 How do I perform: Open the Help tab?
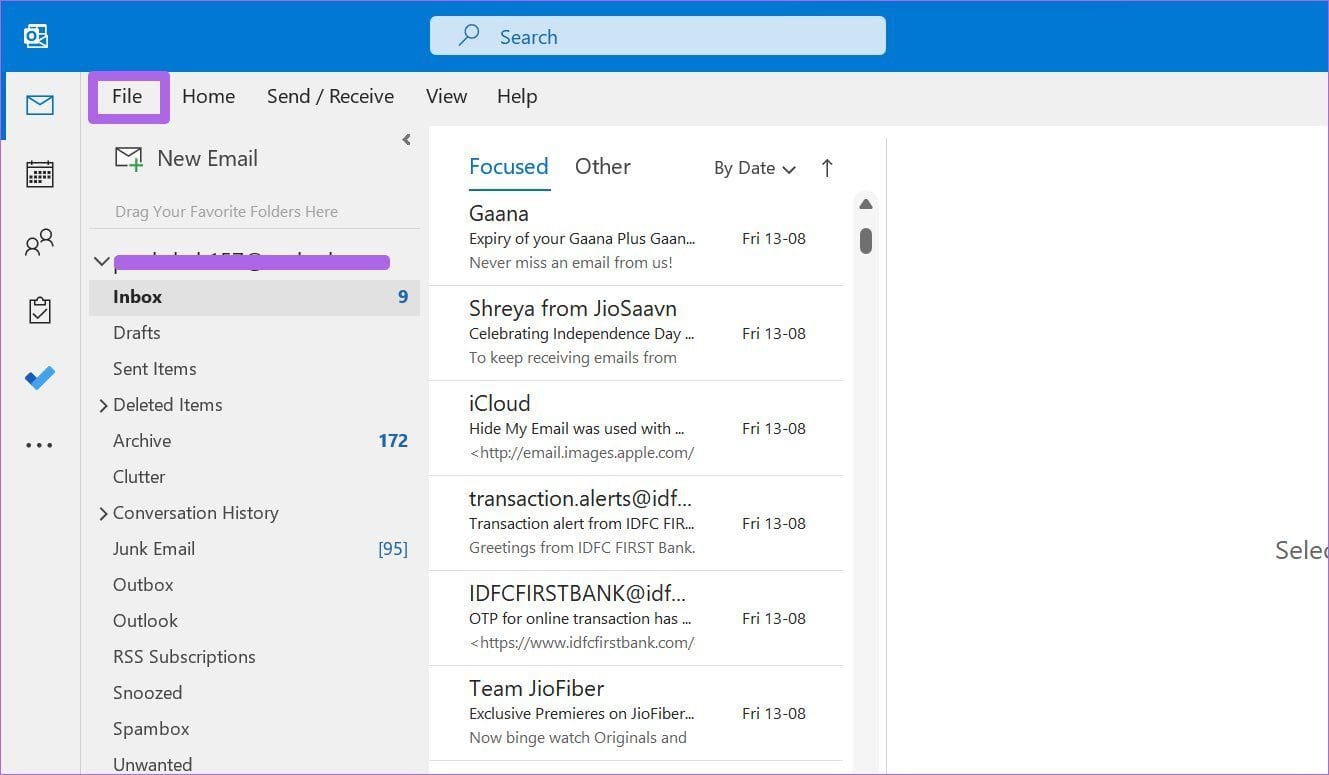click(517, 96)
